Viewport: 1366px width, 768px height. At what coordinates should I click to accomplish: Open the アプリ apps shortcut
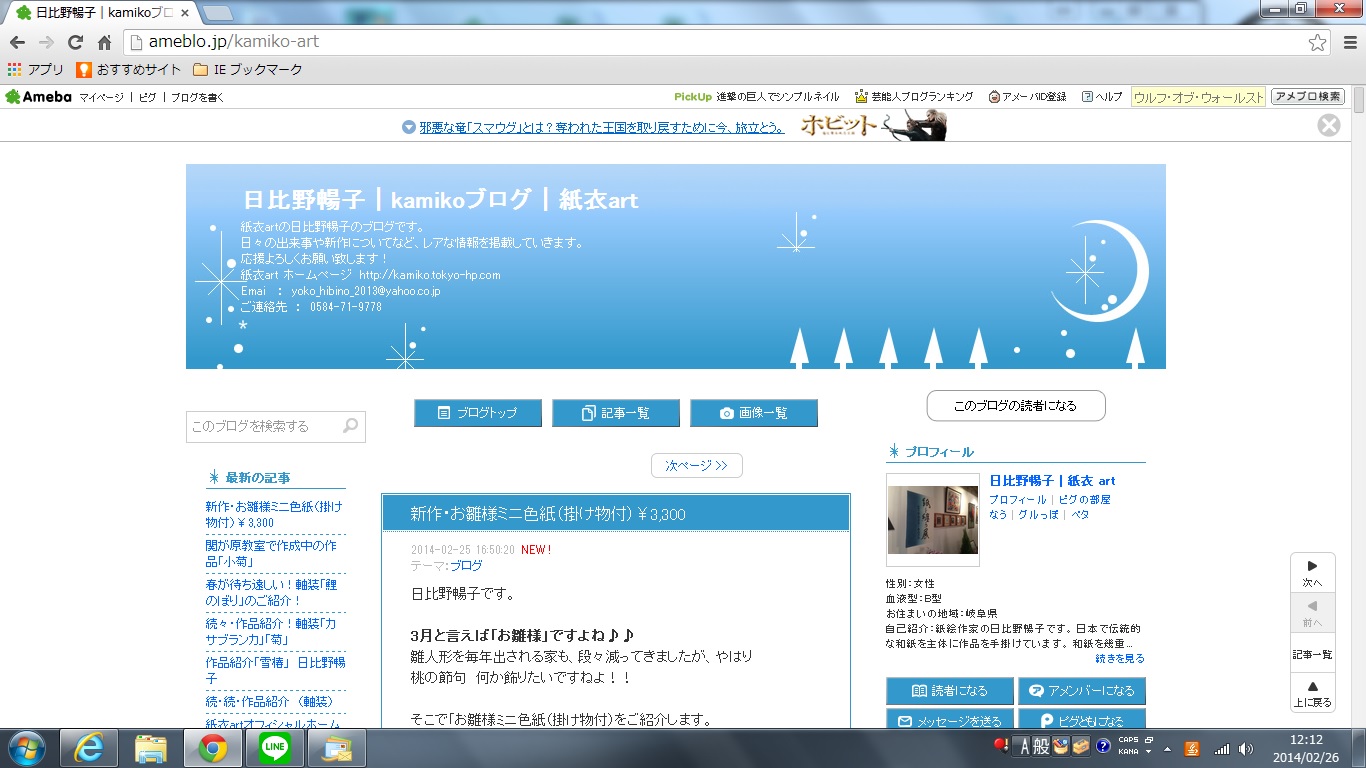[x=36, y=70]
